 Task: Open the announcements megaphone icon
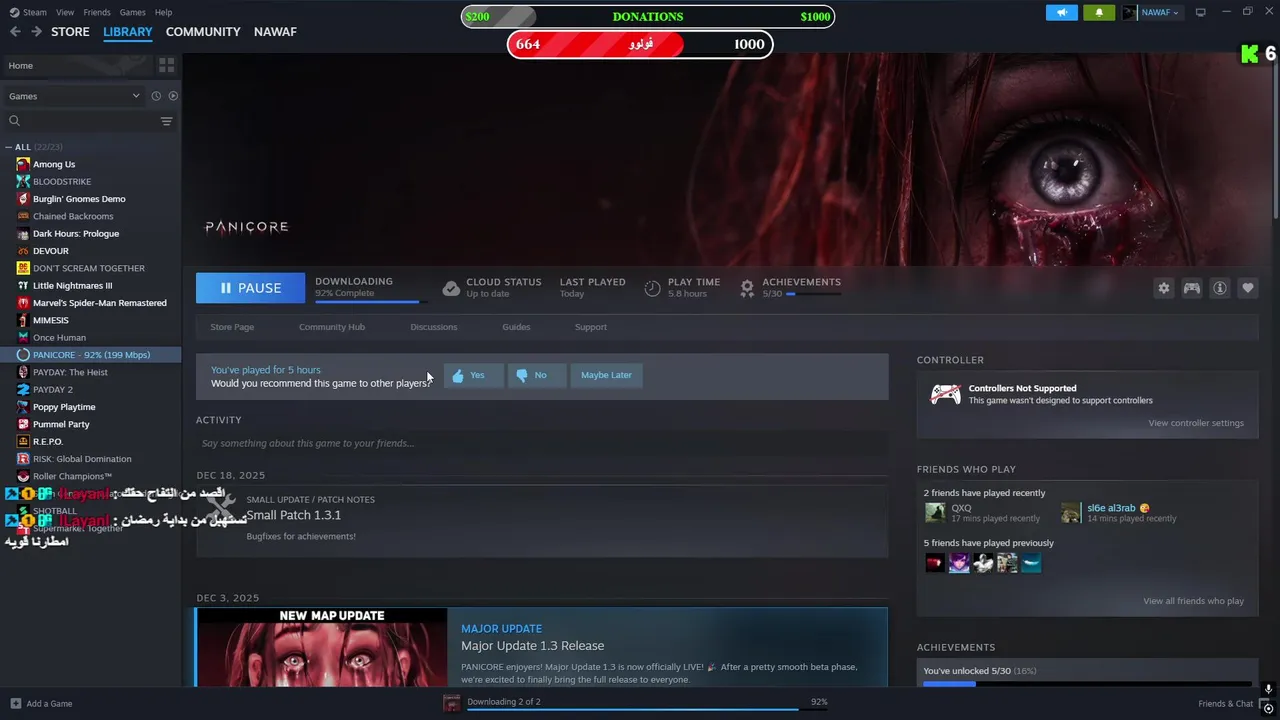point(1062,12)
